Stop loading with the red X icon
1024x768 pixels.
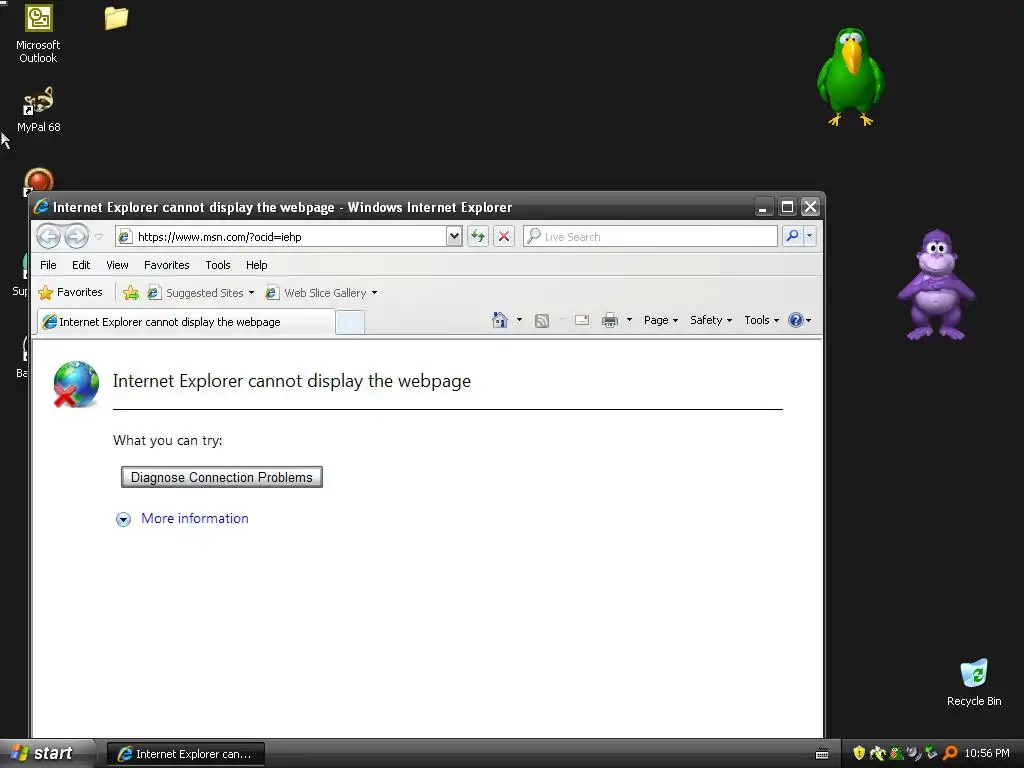504,236
